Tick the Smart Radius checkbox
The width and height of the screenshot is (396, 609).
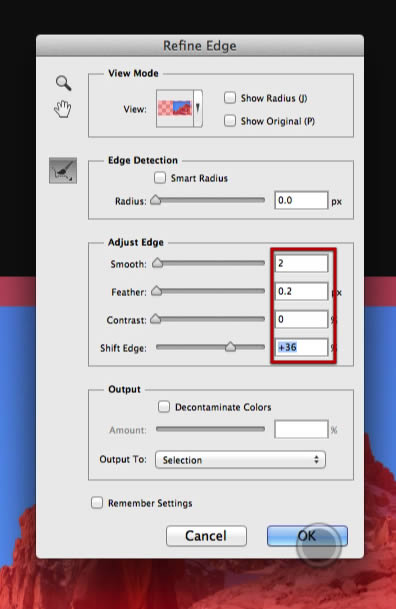point(160,178)
